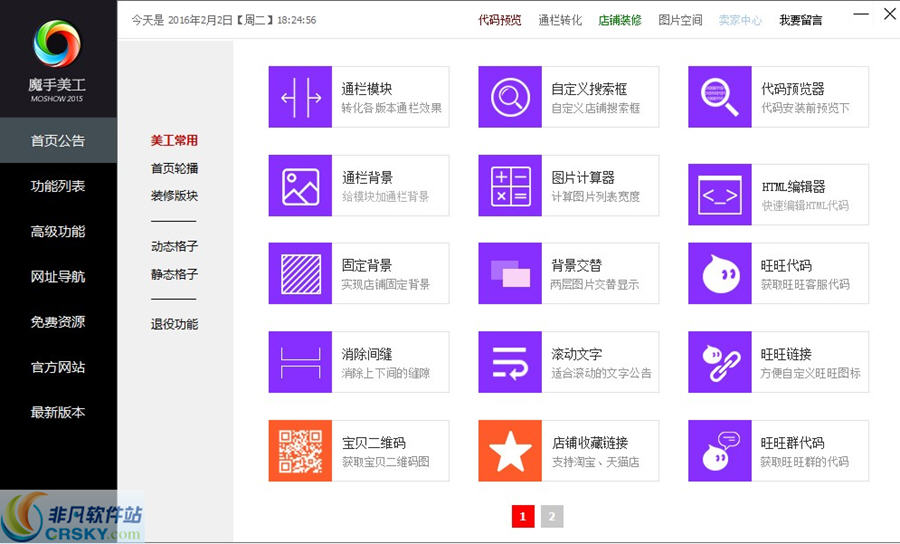The image size is (900, 544).
Task: Click the 两层图片交替显示 description
Action: (595, 285)
